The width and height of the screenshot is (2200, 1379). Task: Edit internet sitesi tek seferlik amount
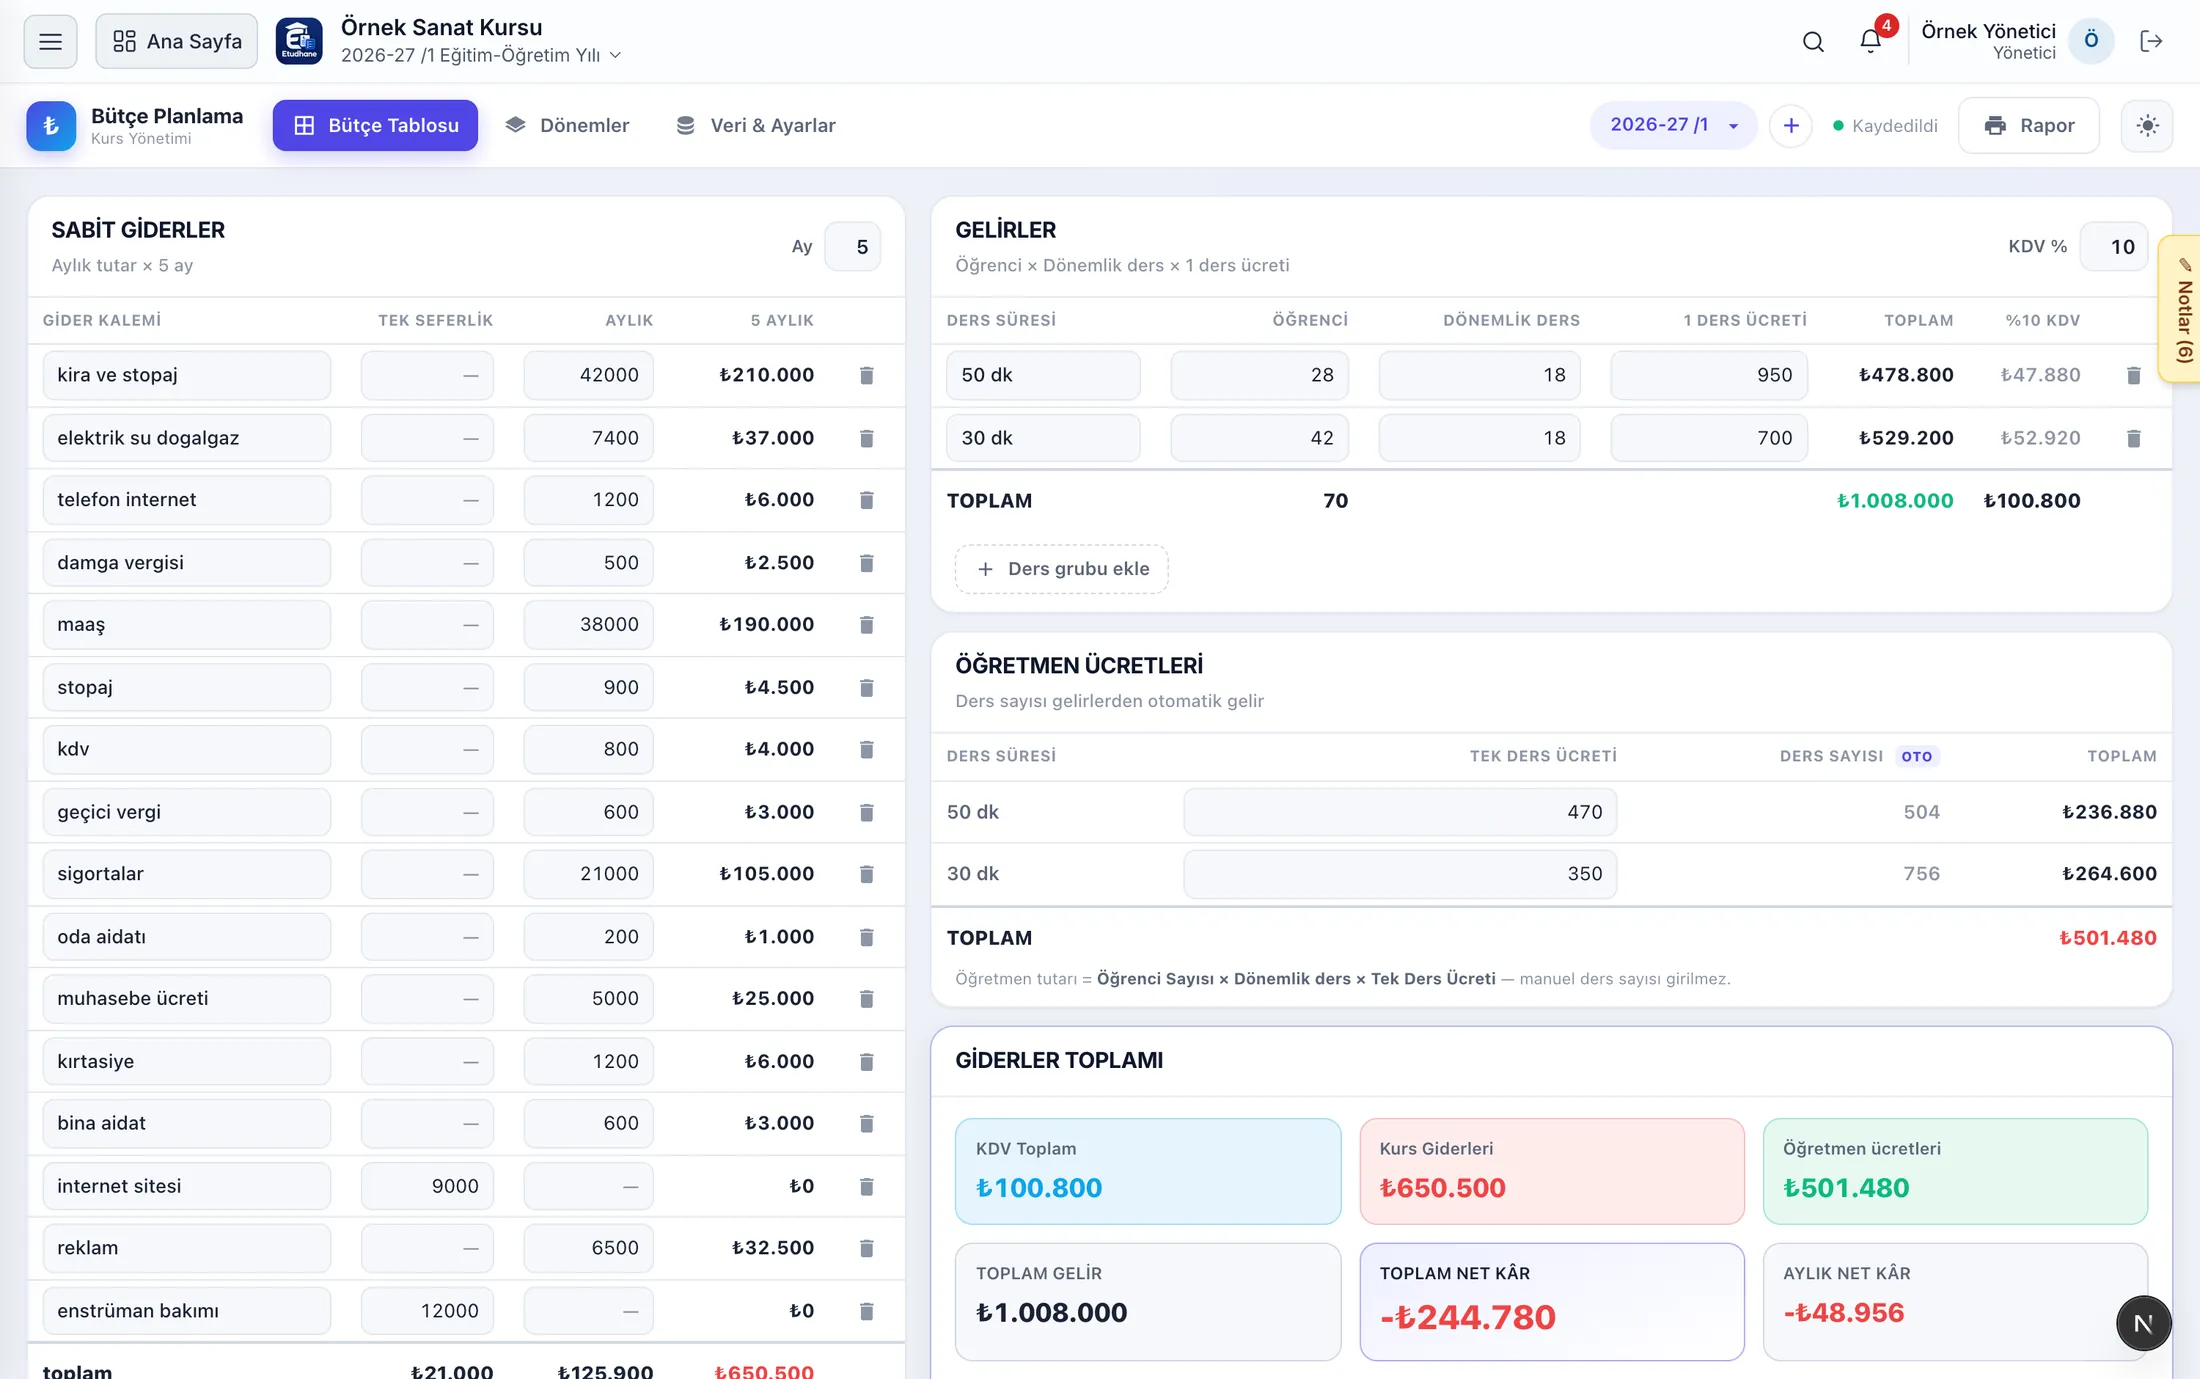pyautogui.click(x=427, y=1186)
